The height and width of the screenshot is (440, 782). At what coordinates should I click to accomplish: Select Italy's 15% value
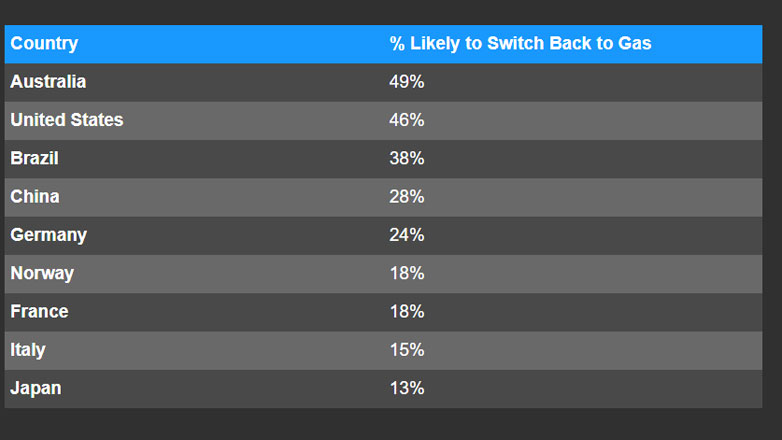pos(407,350)
